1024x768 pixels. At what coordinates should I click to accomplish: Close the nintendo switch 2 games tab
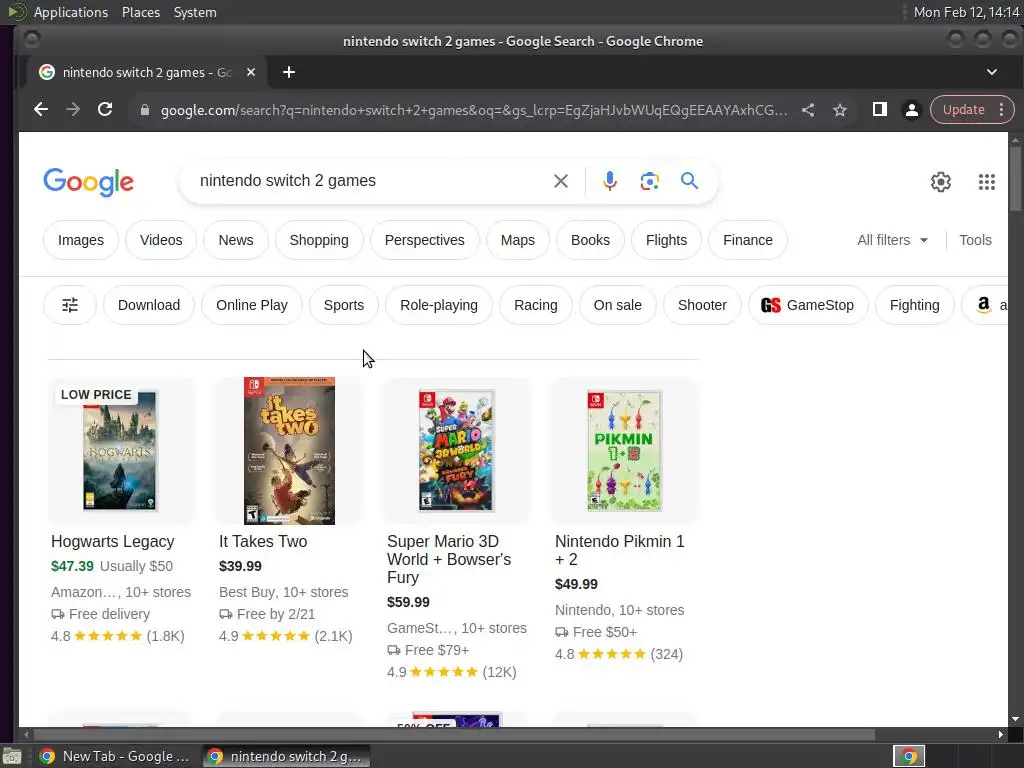click(x=251, y=72)
